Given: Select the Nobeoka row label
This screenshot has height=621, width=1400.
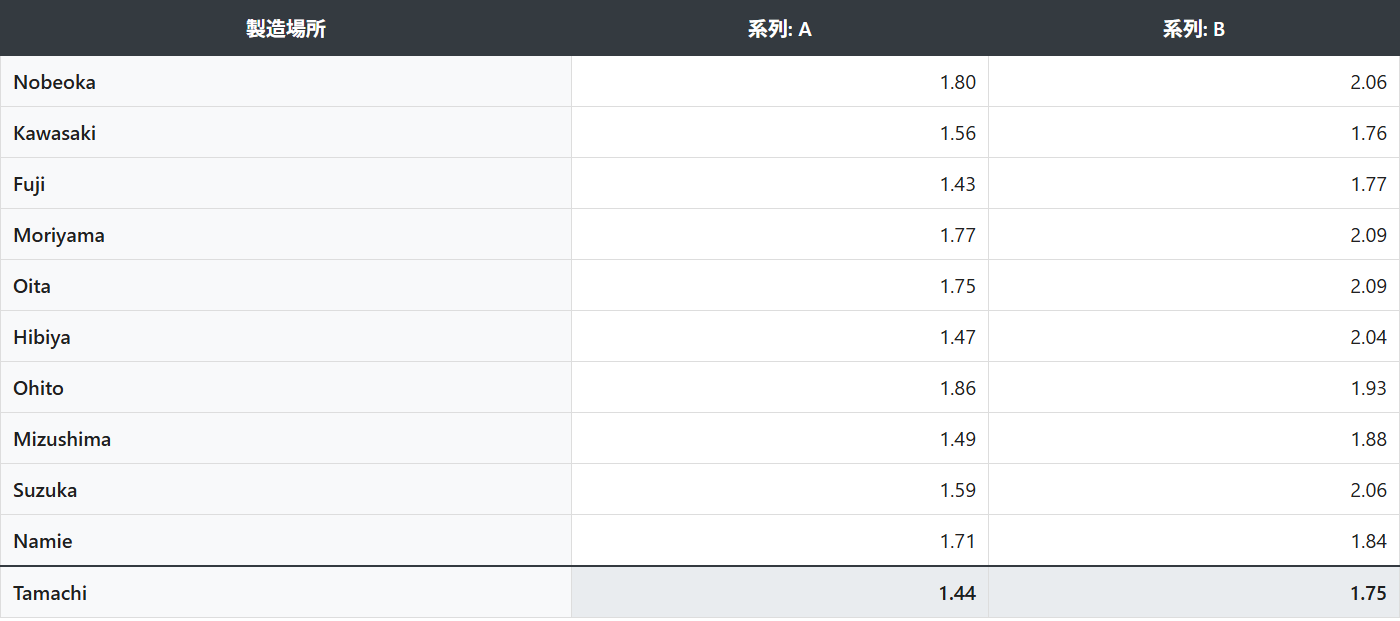Looking at the screenshot, I should pyautogui.click(x=55, y=82).
